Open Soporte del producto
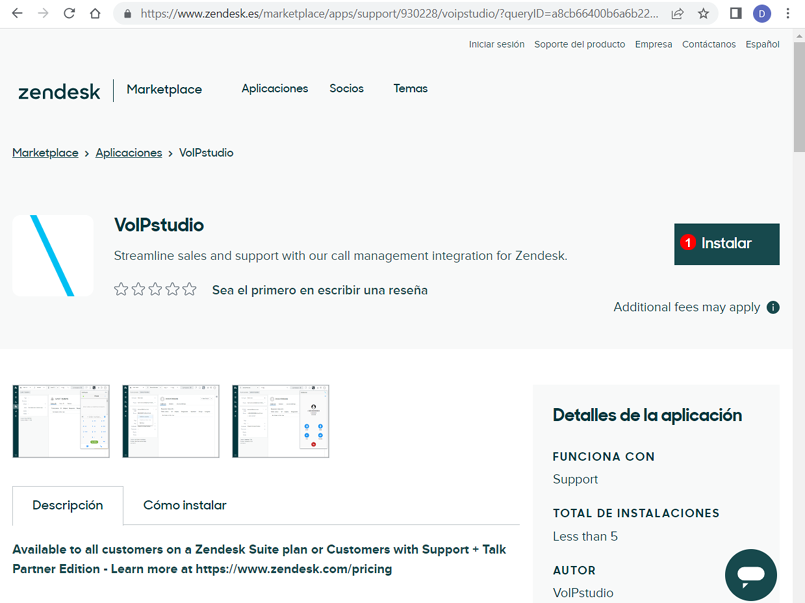The height and width of the screenshot is (603, 805). coord(580,44)
